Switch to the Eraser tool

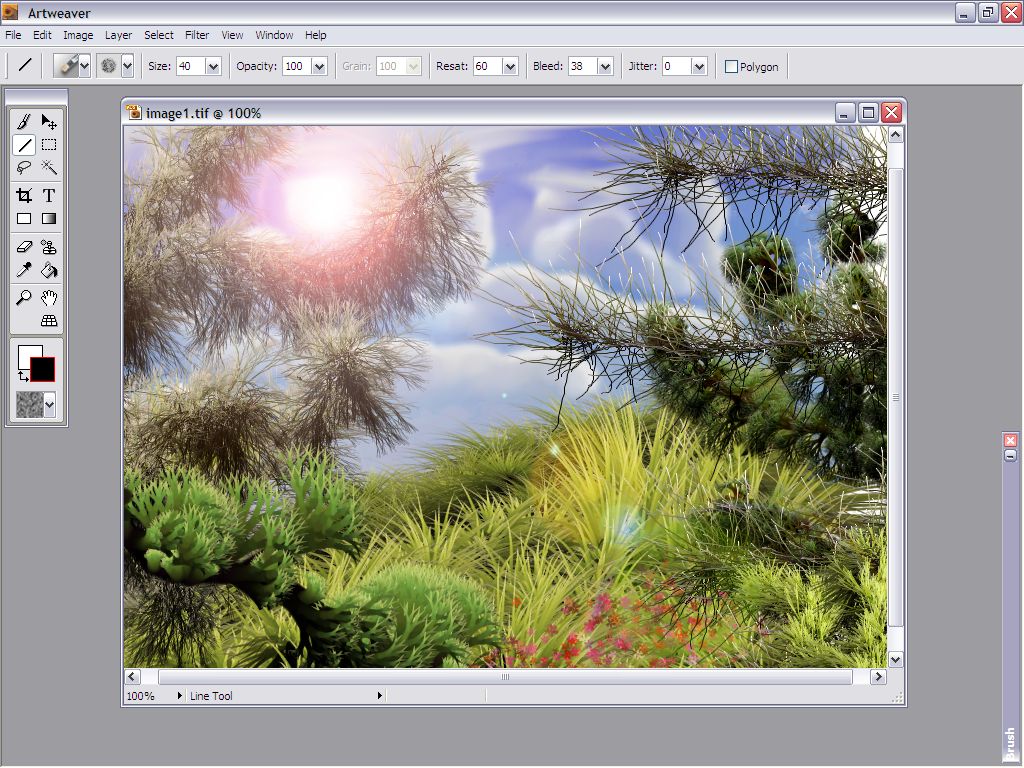[24, 246]
